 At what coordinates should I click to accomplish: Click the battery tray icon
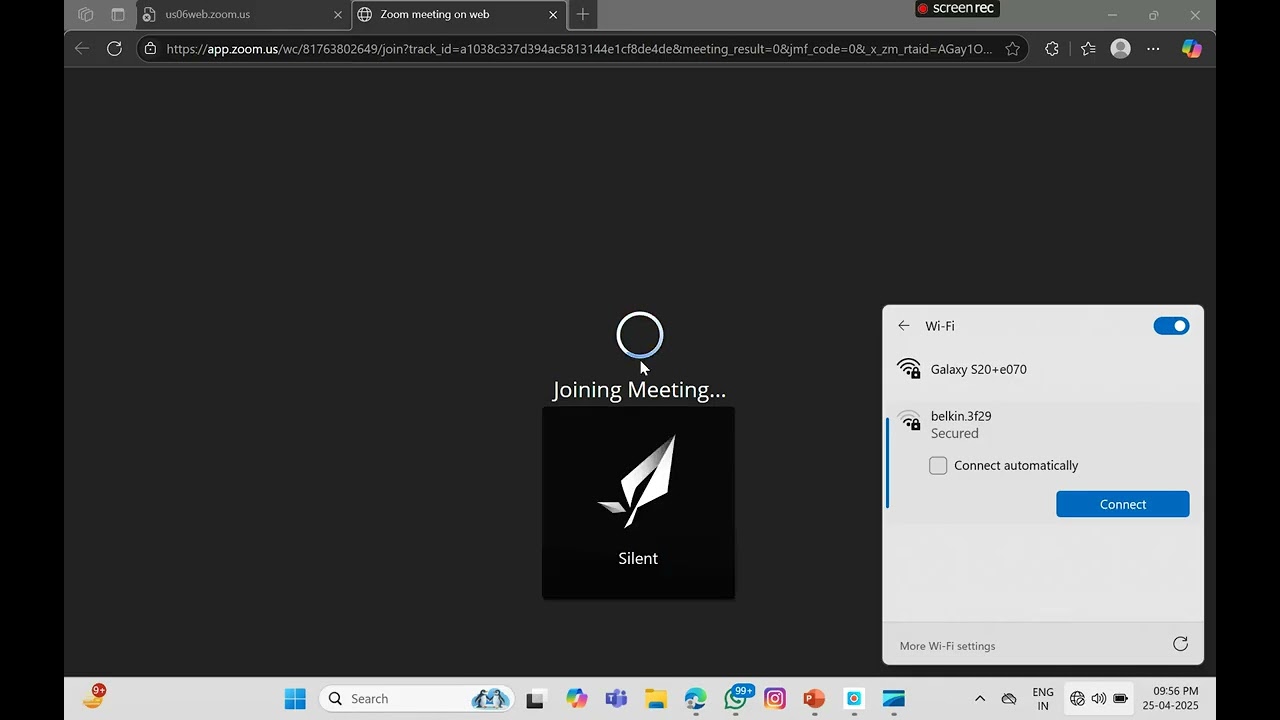pos(1121,699)
